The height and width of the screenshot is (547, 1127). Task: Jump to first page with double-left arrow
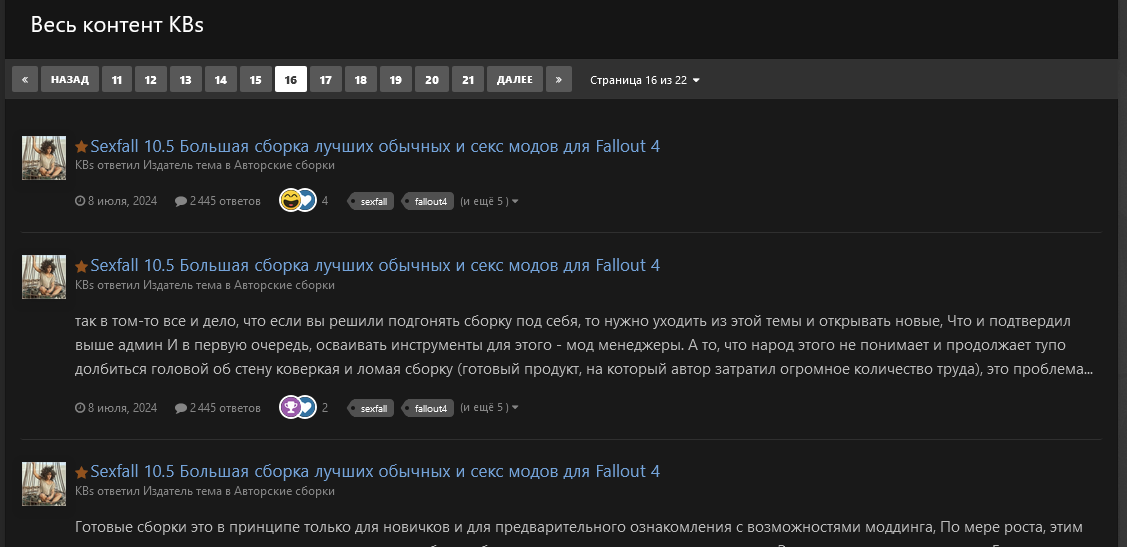[x=25, y=79]
